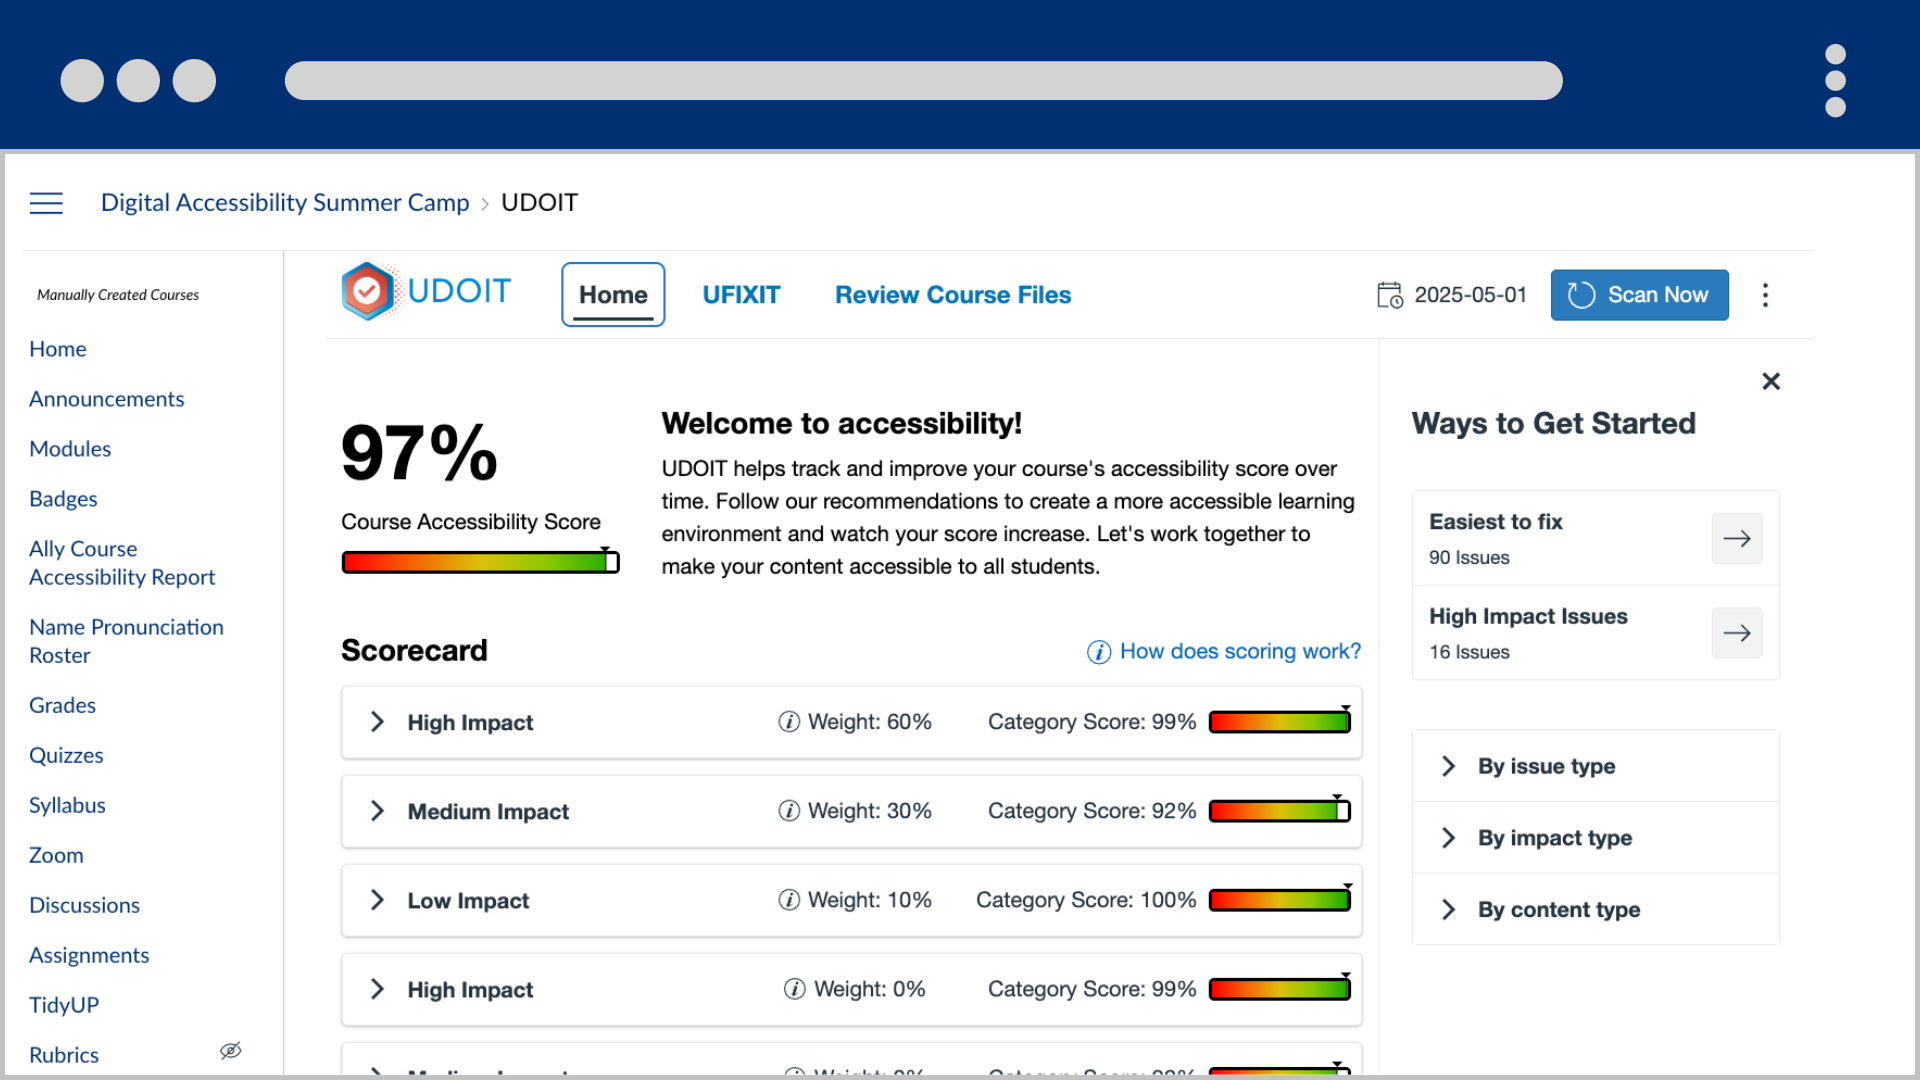Click info icon next to Weight: 30%

coord(789,811)
